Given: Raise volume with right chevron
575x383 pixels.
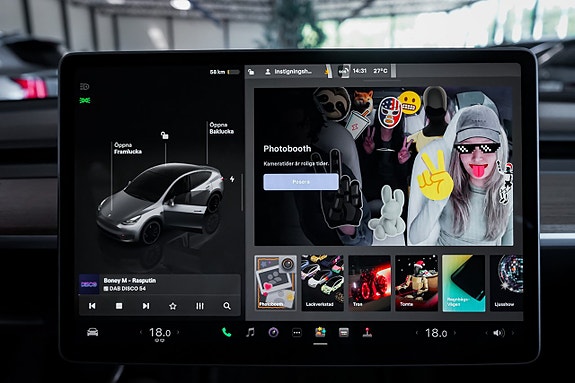Looking at the screenshot, I should [x=513, y=333].
